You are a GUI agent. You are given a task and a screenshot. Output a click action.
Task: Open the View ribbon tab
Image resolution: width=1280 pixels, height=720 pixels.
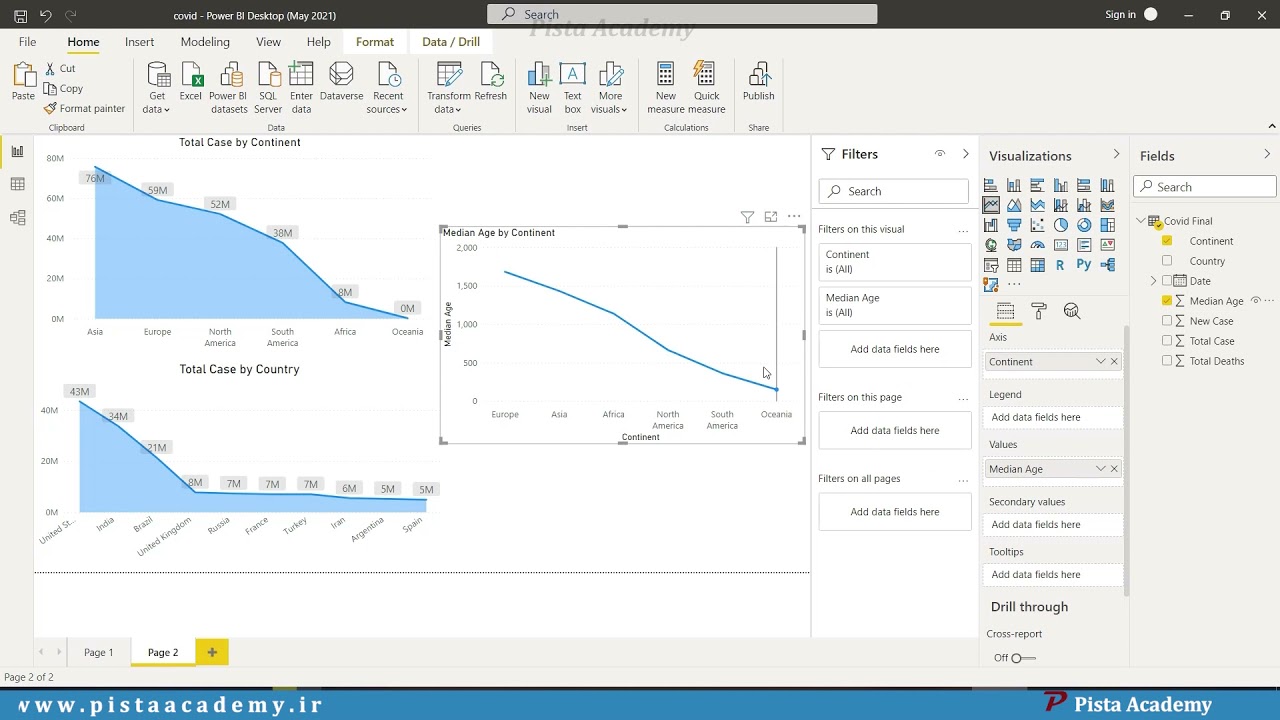268,42
